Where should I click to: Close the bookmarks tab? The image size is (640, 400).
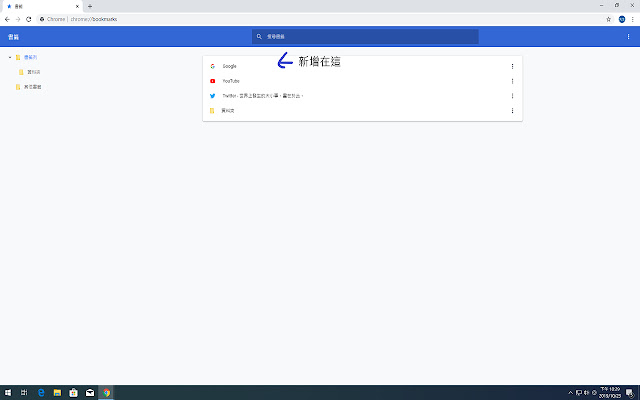pyautogui.click(x=77, y=7)
